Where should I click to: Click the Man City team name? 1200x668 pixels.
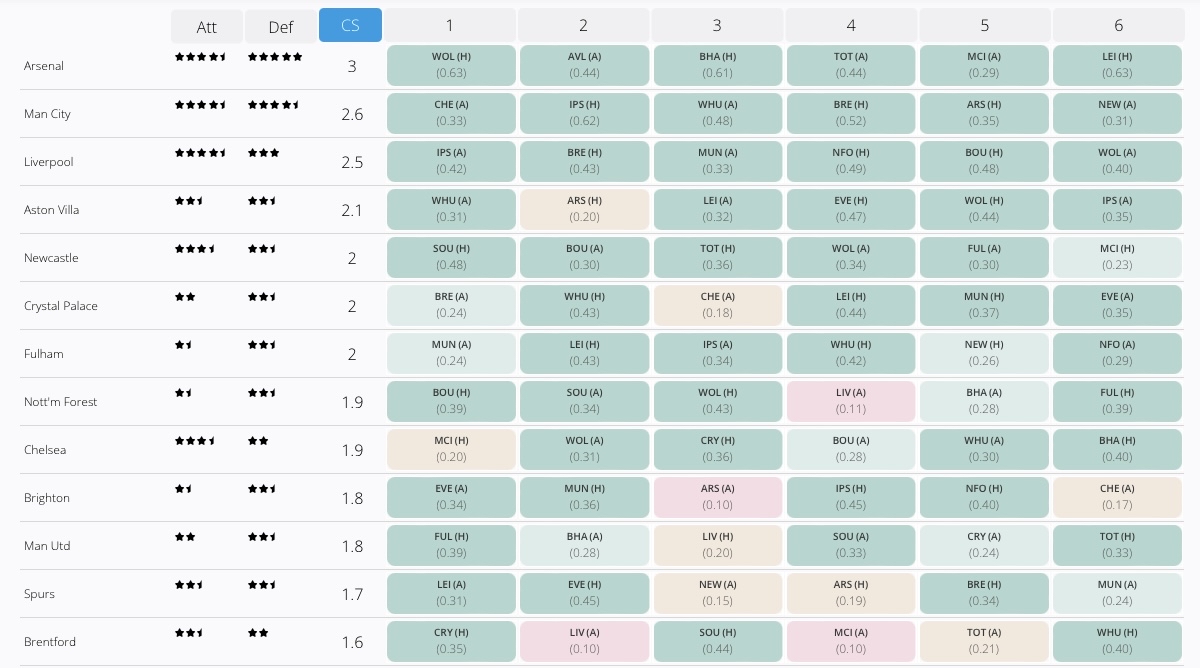coord(47,114)
